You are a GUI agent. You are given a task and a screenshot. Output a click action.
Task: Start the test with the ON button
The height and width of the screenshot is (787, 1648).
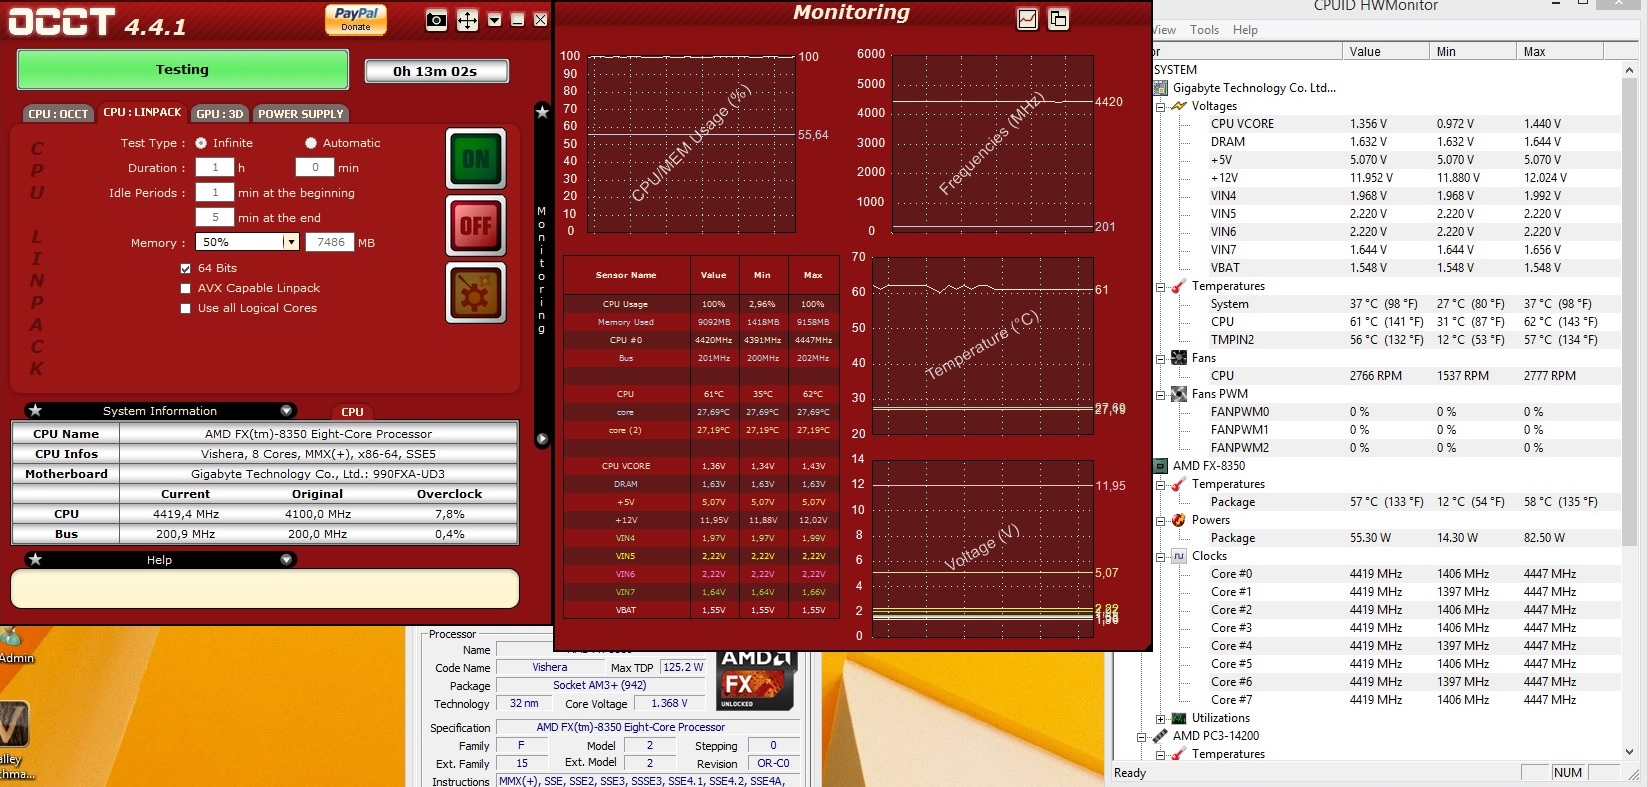tap(475, 159)
